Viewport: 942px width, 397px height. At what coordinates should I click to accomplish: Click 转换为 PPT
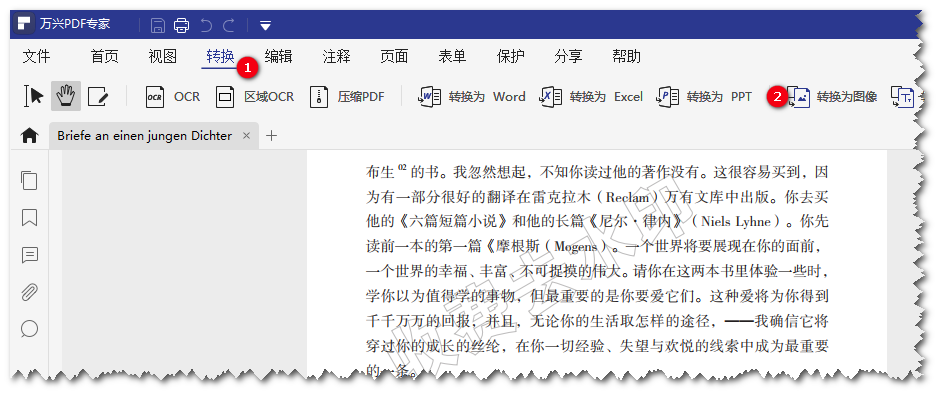point(703,97)
